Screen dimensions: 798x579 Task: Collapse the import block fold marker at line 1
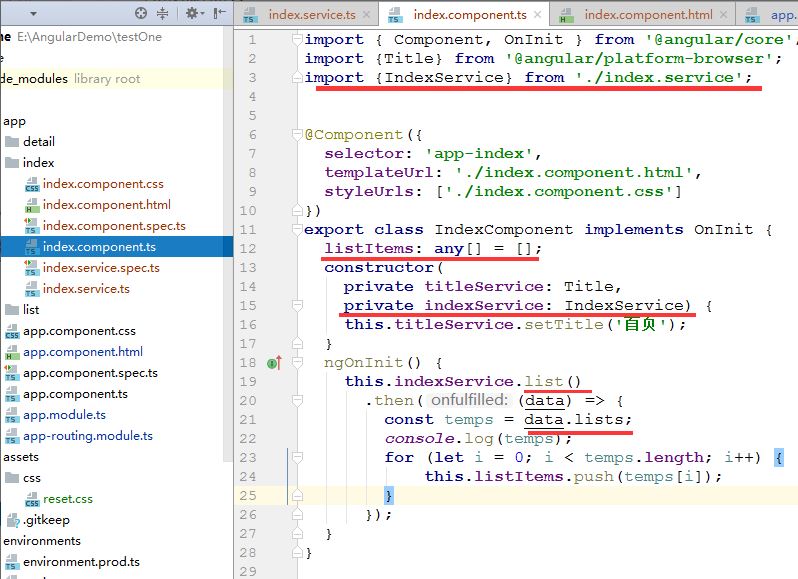[x=297, y=39]
